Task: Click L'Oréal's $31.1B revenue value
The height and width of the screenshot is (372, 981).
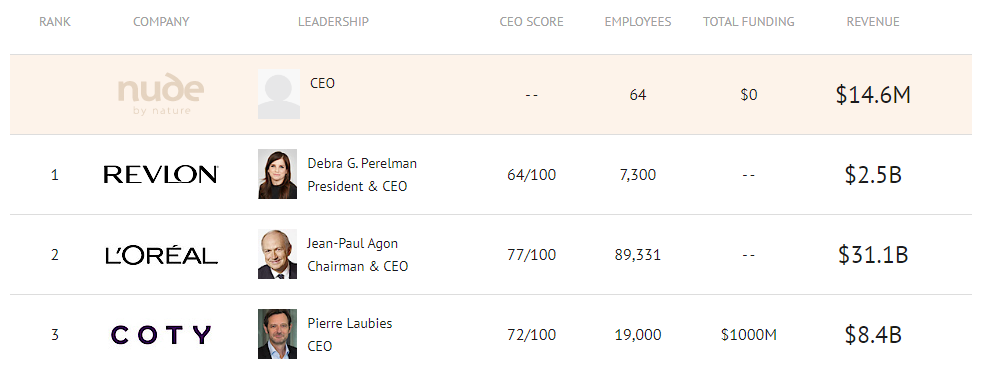Action: click(873, 254)
